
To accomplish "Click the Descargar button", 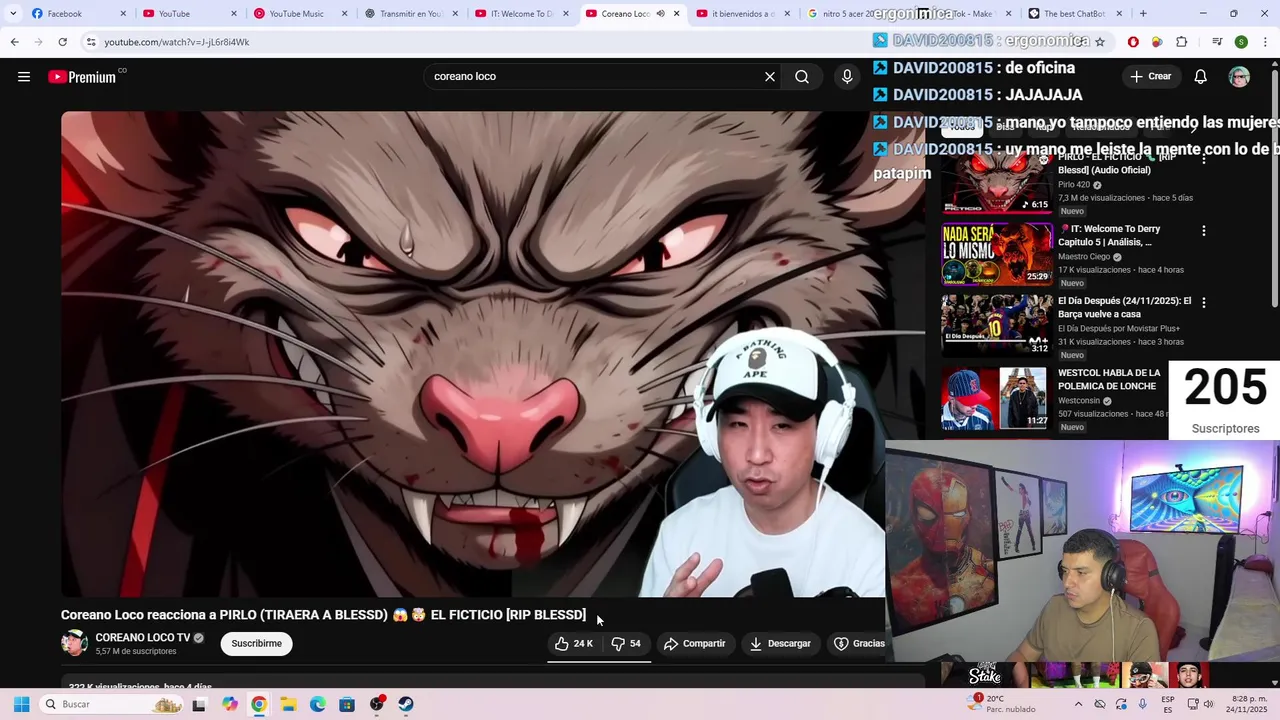I will tap(780, 644).
